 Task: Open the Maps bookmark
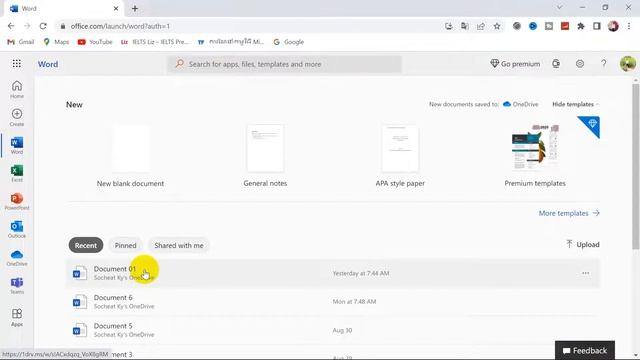pyautogui.click(x=56, y=42)
